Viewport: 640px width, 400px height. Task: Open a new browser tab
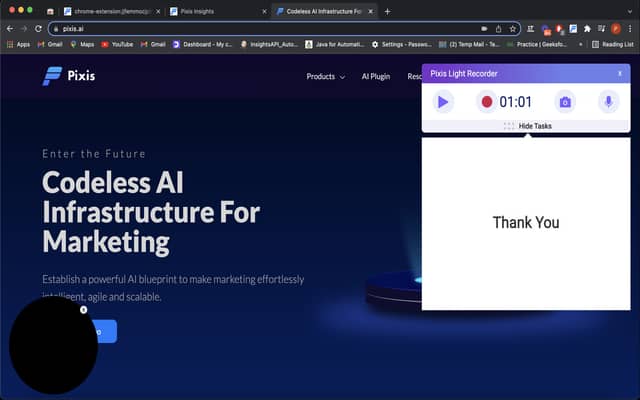pos(387,11)
